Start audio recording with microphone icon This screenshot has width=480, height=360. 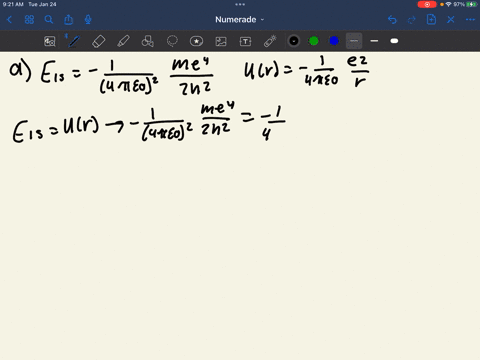point(88,20)
